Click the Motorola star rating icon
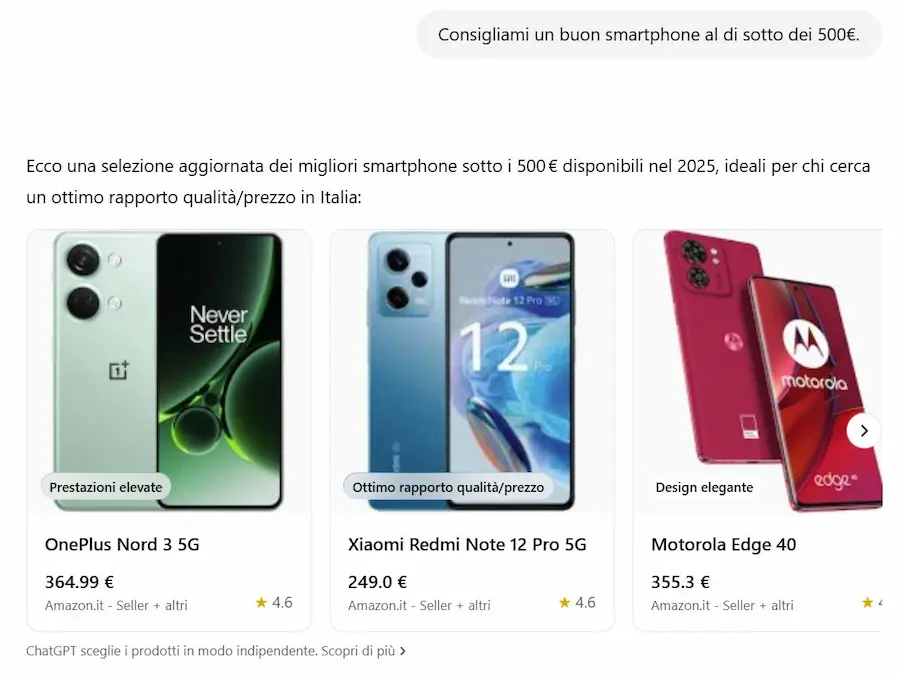900x675 pixels. (x=867, y=602)
